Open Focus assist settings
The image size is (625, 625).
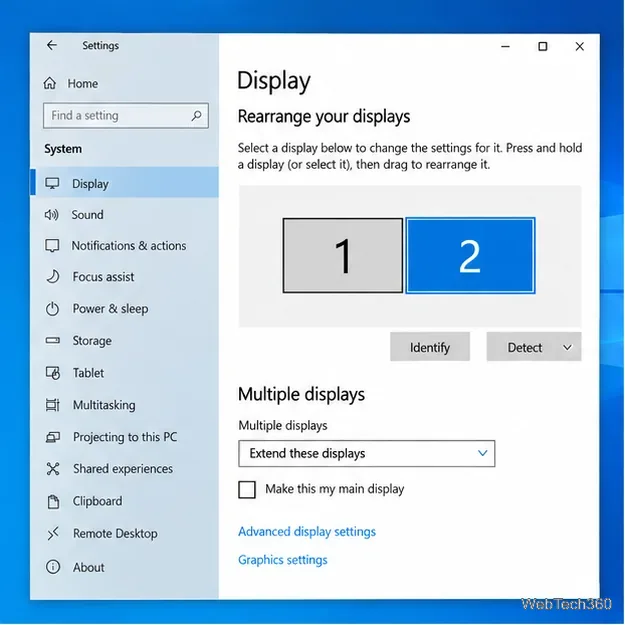[x=103, y=277]
